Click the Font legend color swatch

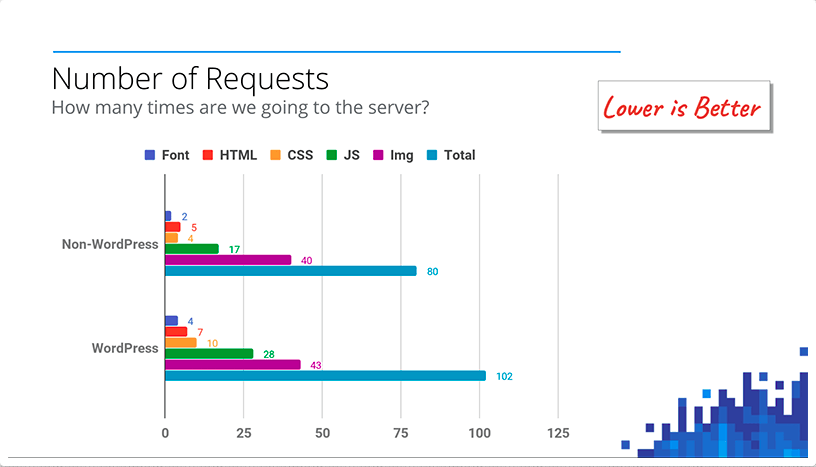(x=150, y=155)
